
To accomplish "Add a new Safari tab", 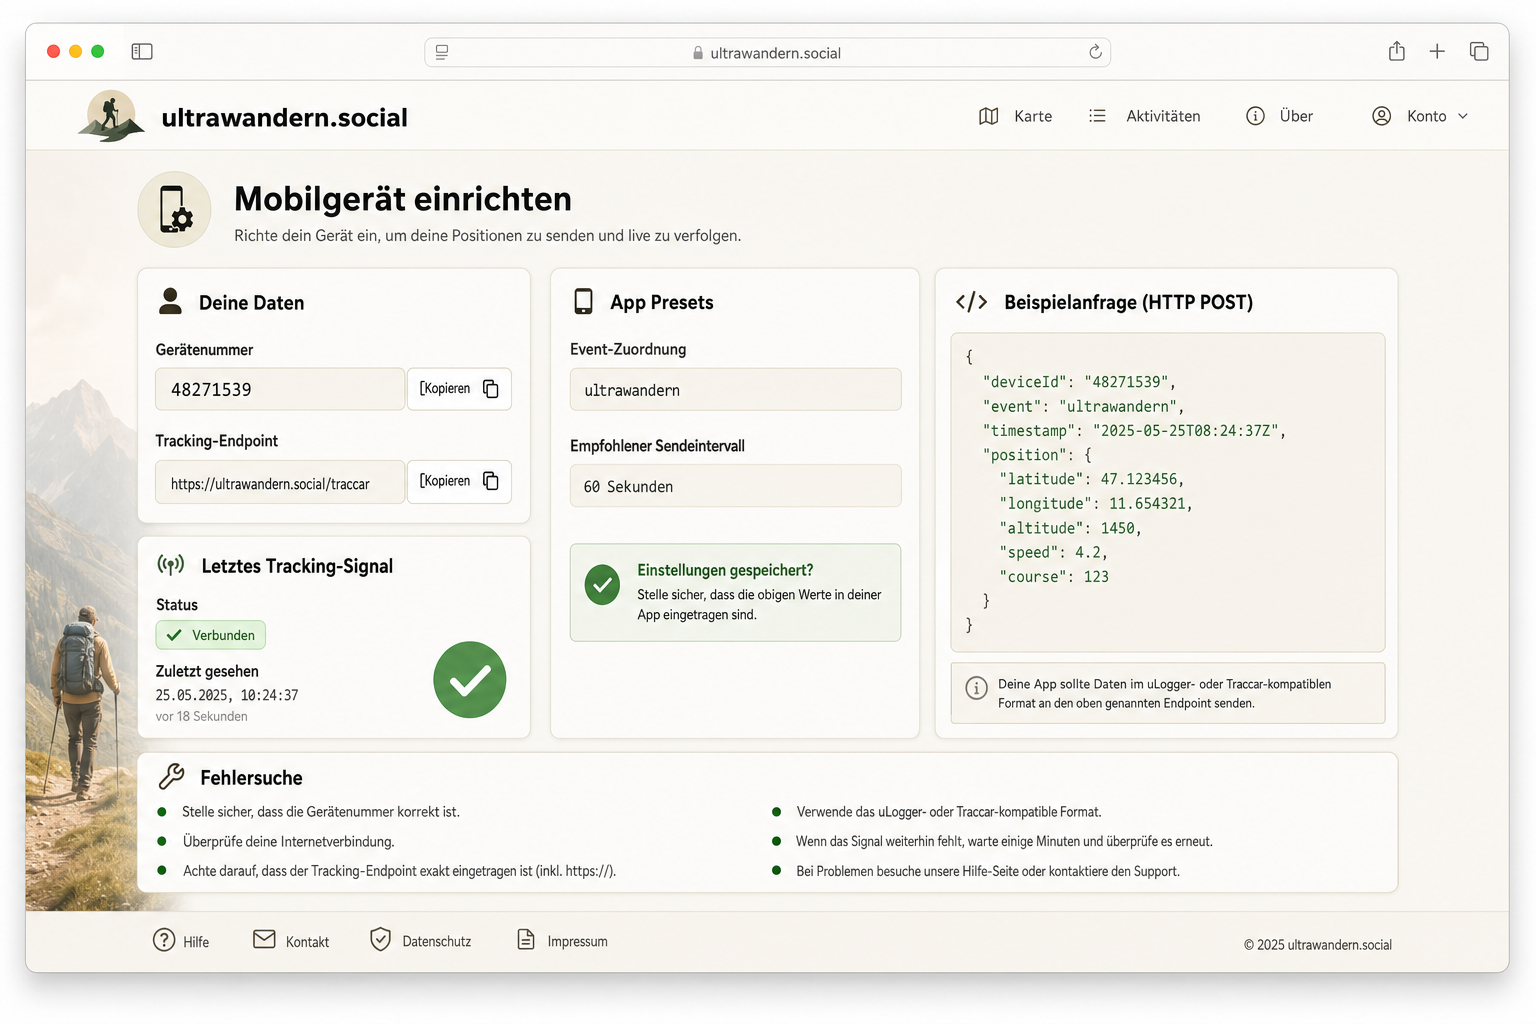I will point(1437,51).
